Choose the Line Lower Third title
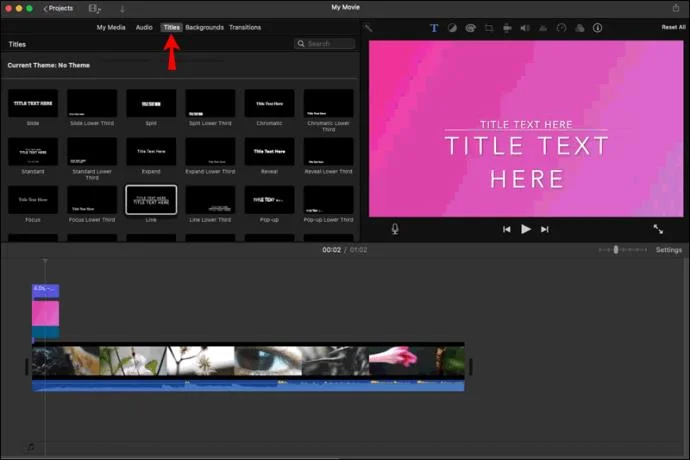The width and height of the screenshot is (690, 460). pos(210,199)
